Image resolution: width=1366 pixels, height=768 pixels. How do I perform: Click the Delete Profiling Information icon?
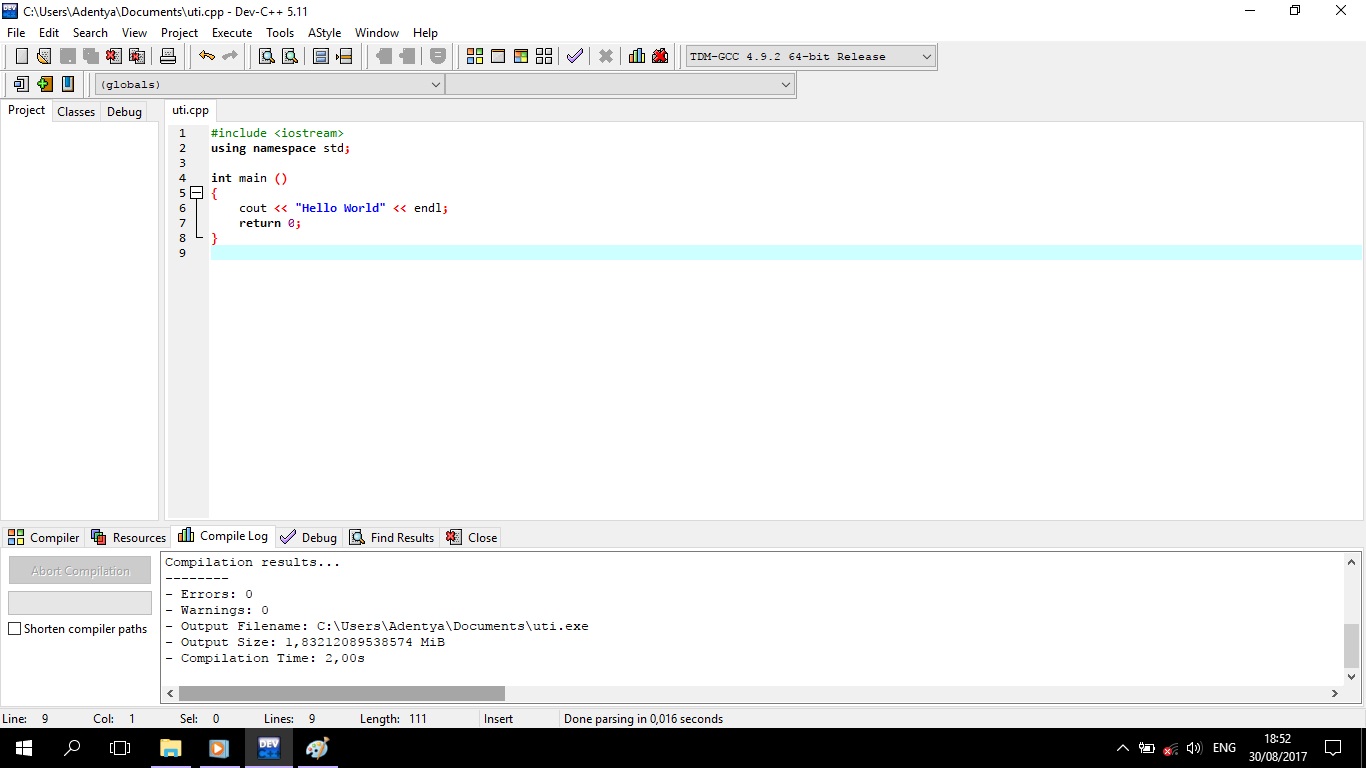click(660, 56)
